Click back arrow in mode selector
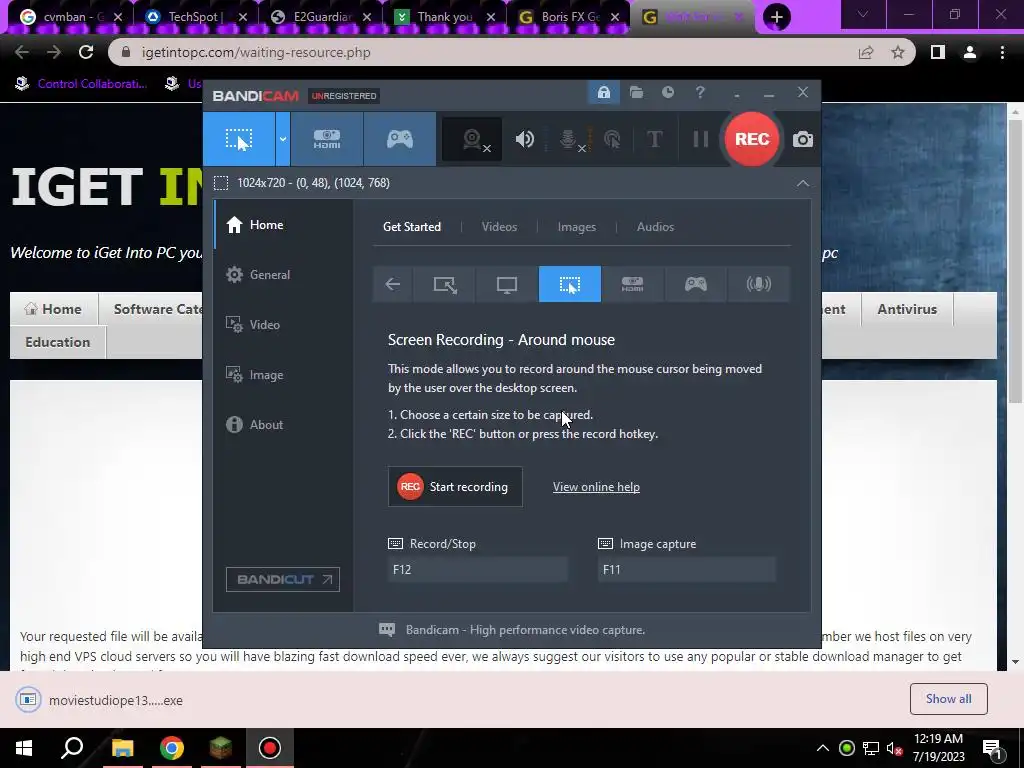The width and height of the screenshot is (1024, 768). pyautogui.click(x=392, y=284)
